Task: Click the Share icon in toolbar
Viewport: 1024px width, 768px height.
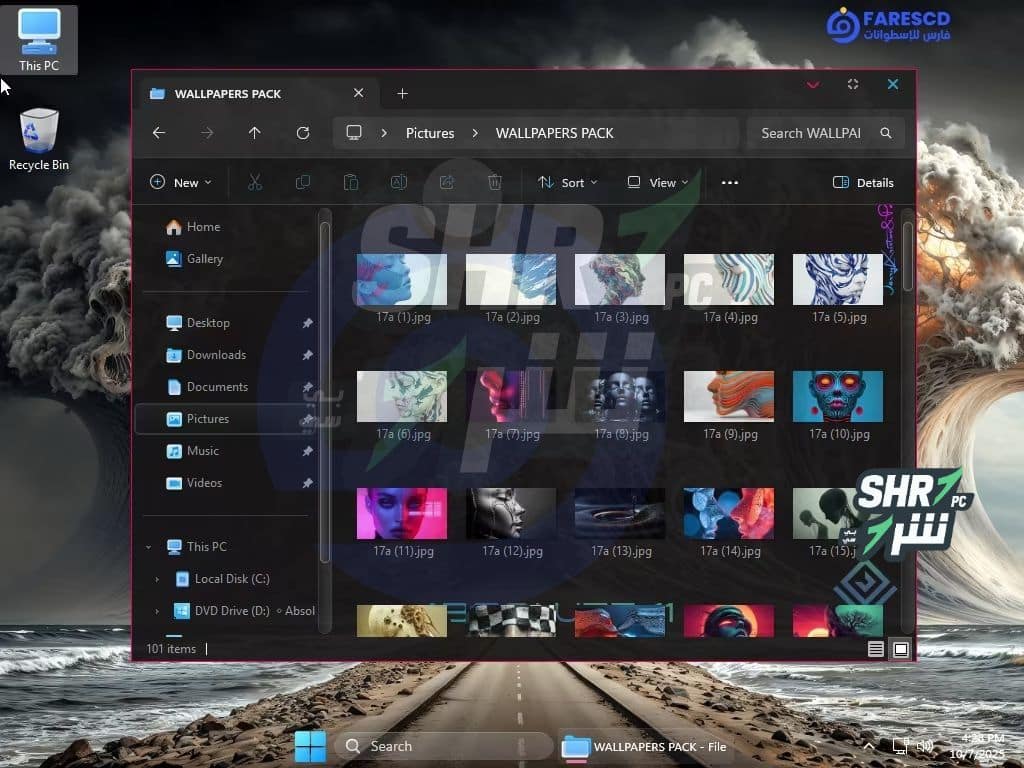Action: [447, 183]
